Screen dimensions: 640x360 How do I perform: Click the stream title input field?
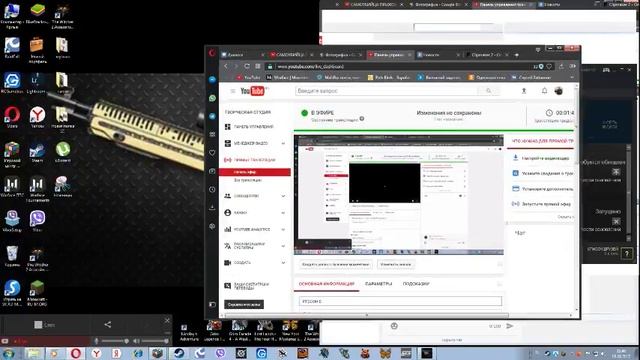400,301
